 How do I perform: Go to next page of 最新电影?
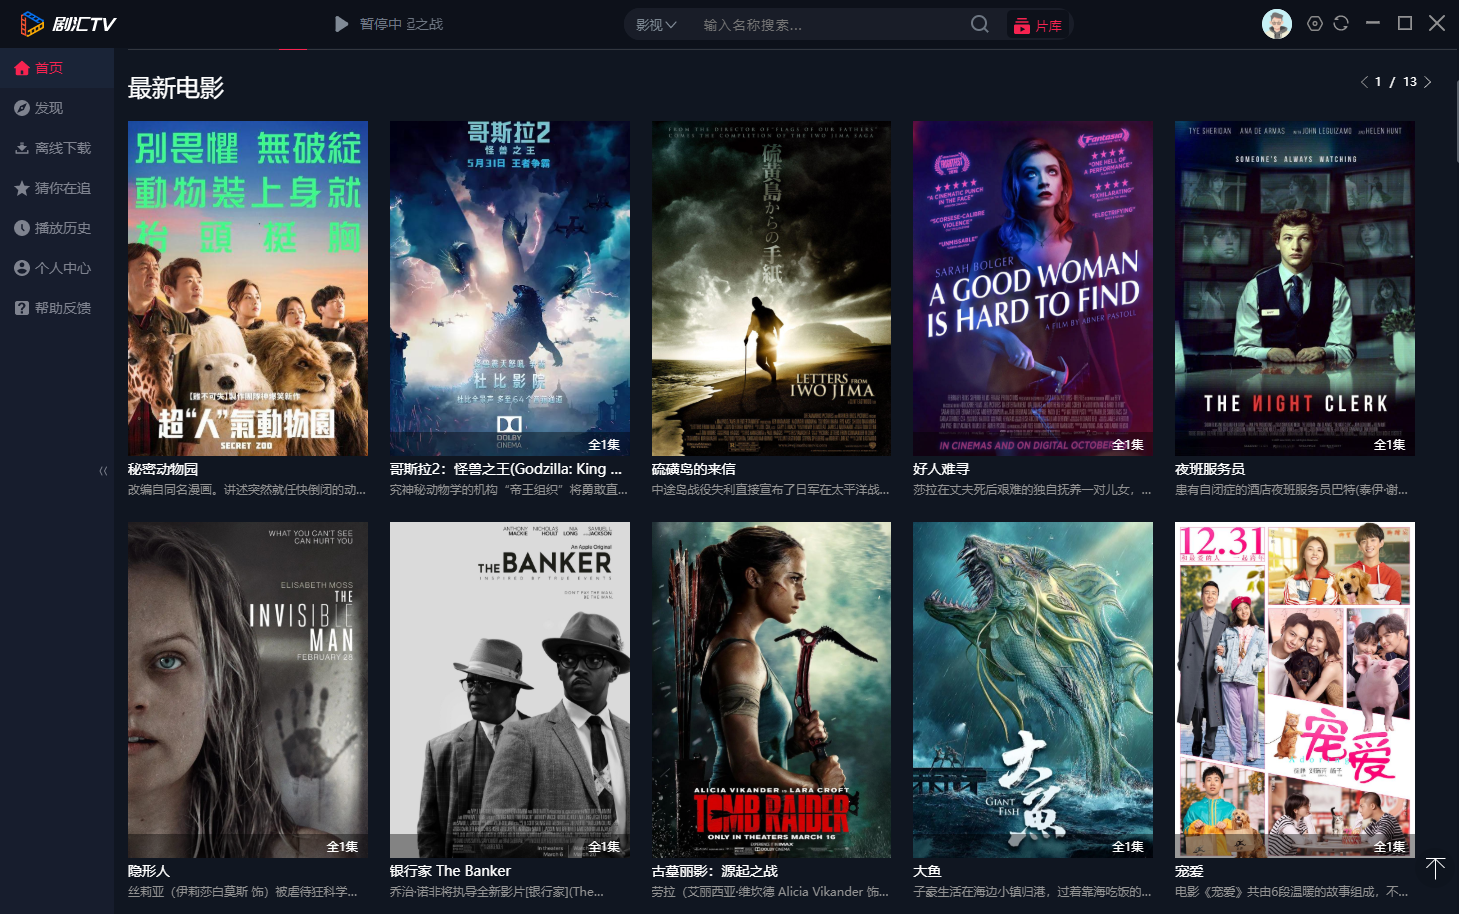1428,82
